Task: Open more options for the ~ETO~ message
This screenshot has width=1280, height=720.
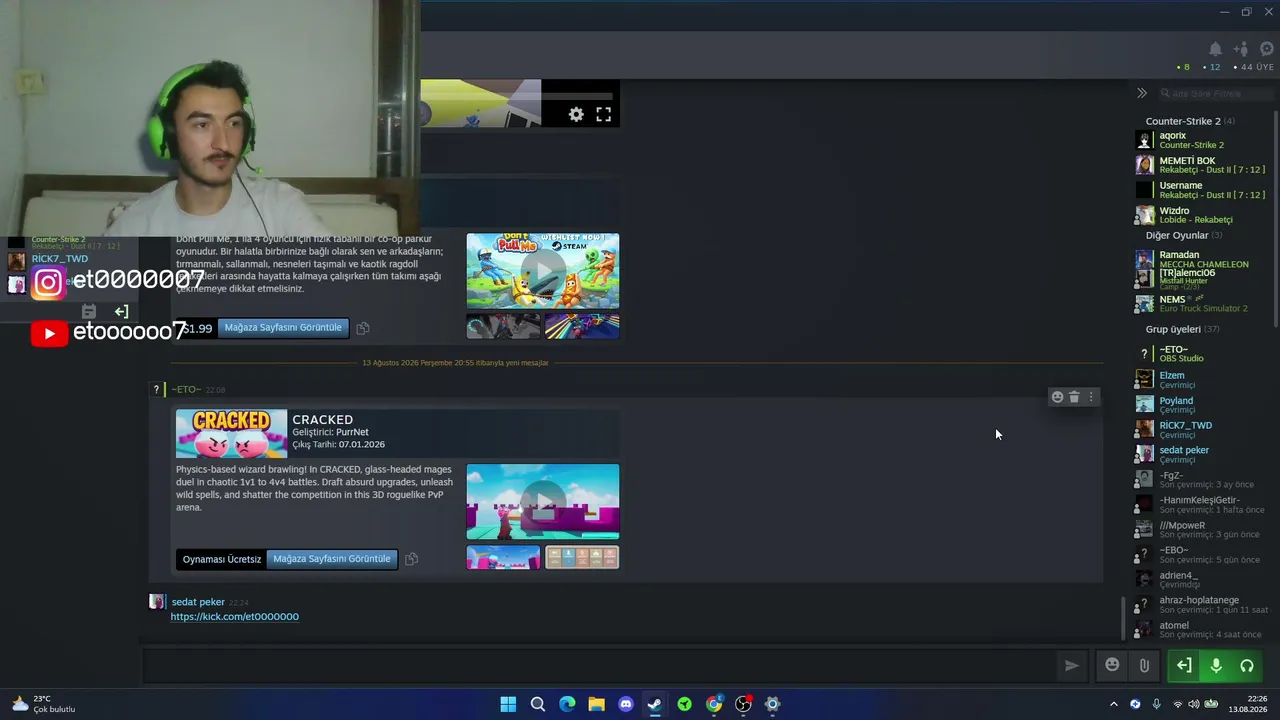Action: (1091, 397)
